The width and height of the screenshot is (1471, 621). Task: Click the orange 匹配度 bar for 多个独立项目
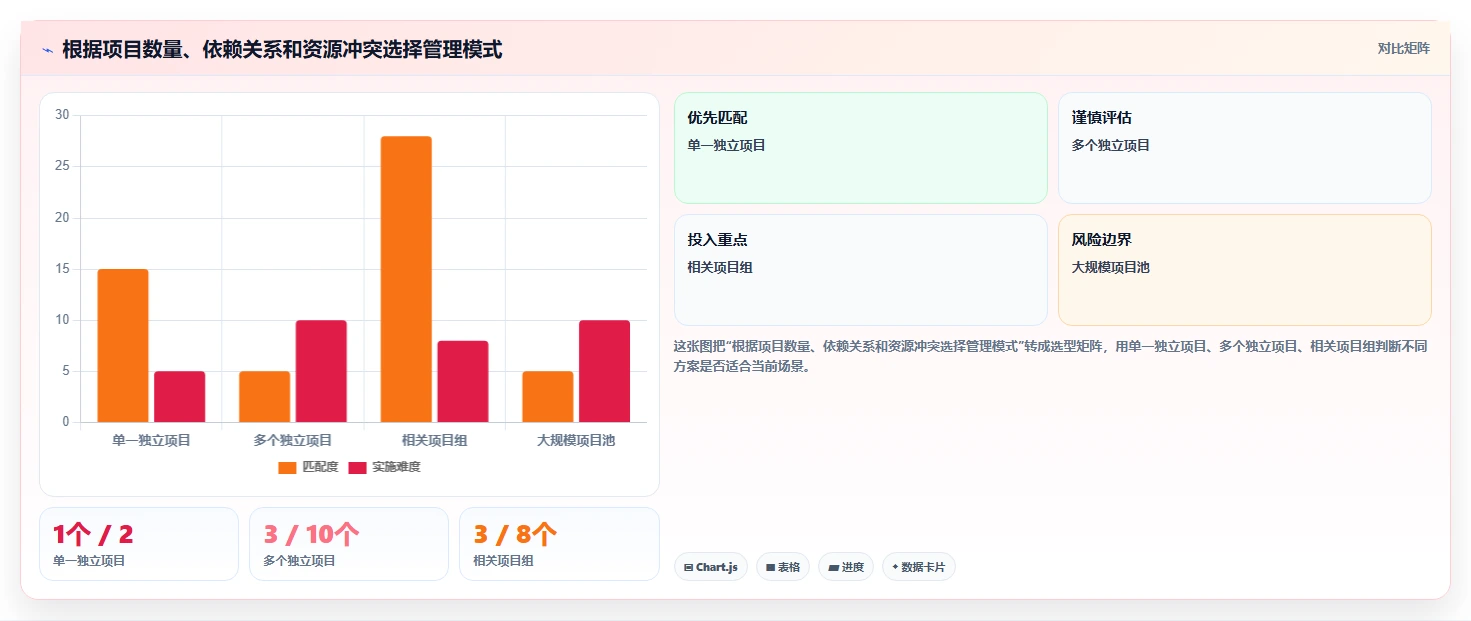(x=265, y=397)
